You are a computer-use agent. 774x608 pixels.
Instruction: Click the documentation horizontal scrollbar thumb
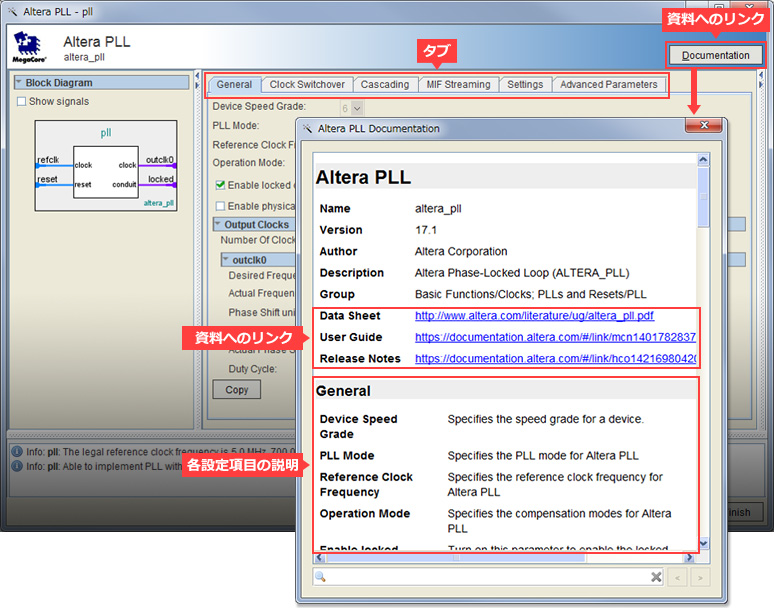coord(456,558)
